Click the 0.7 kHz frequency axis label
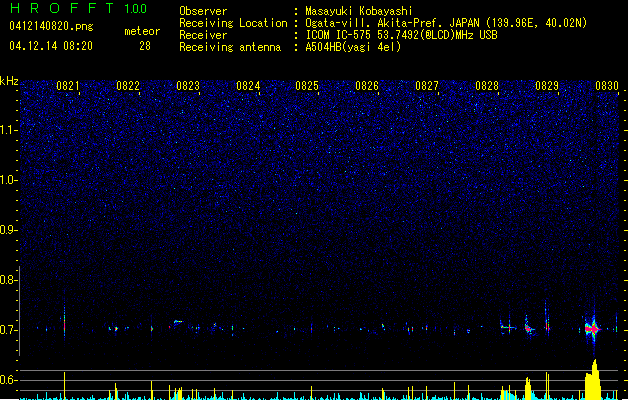Screen dimensions: 629x400 point(8,330)
